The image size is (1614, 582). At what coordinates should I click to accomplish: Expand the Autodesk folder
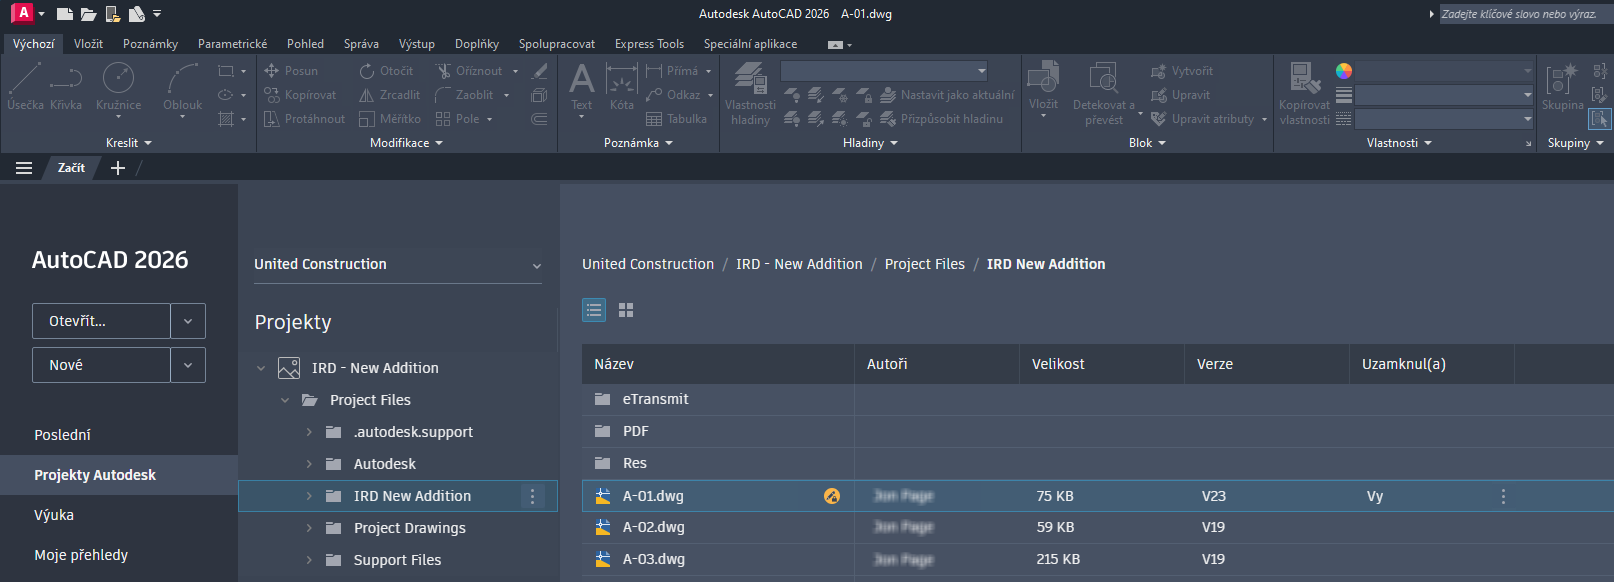point(309,464)
